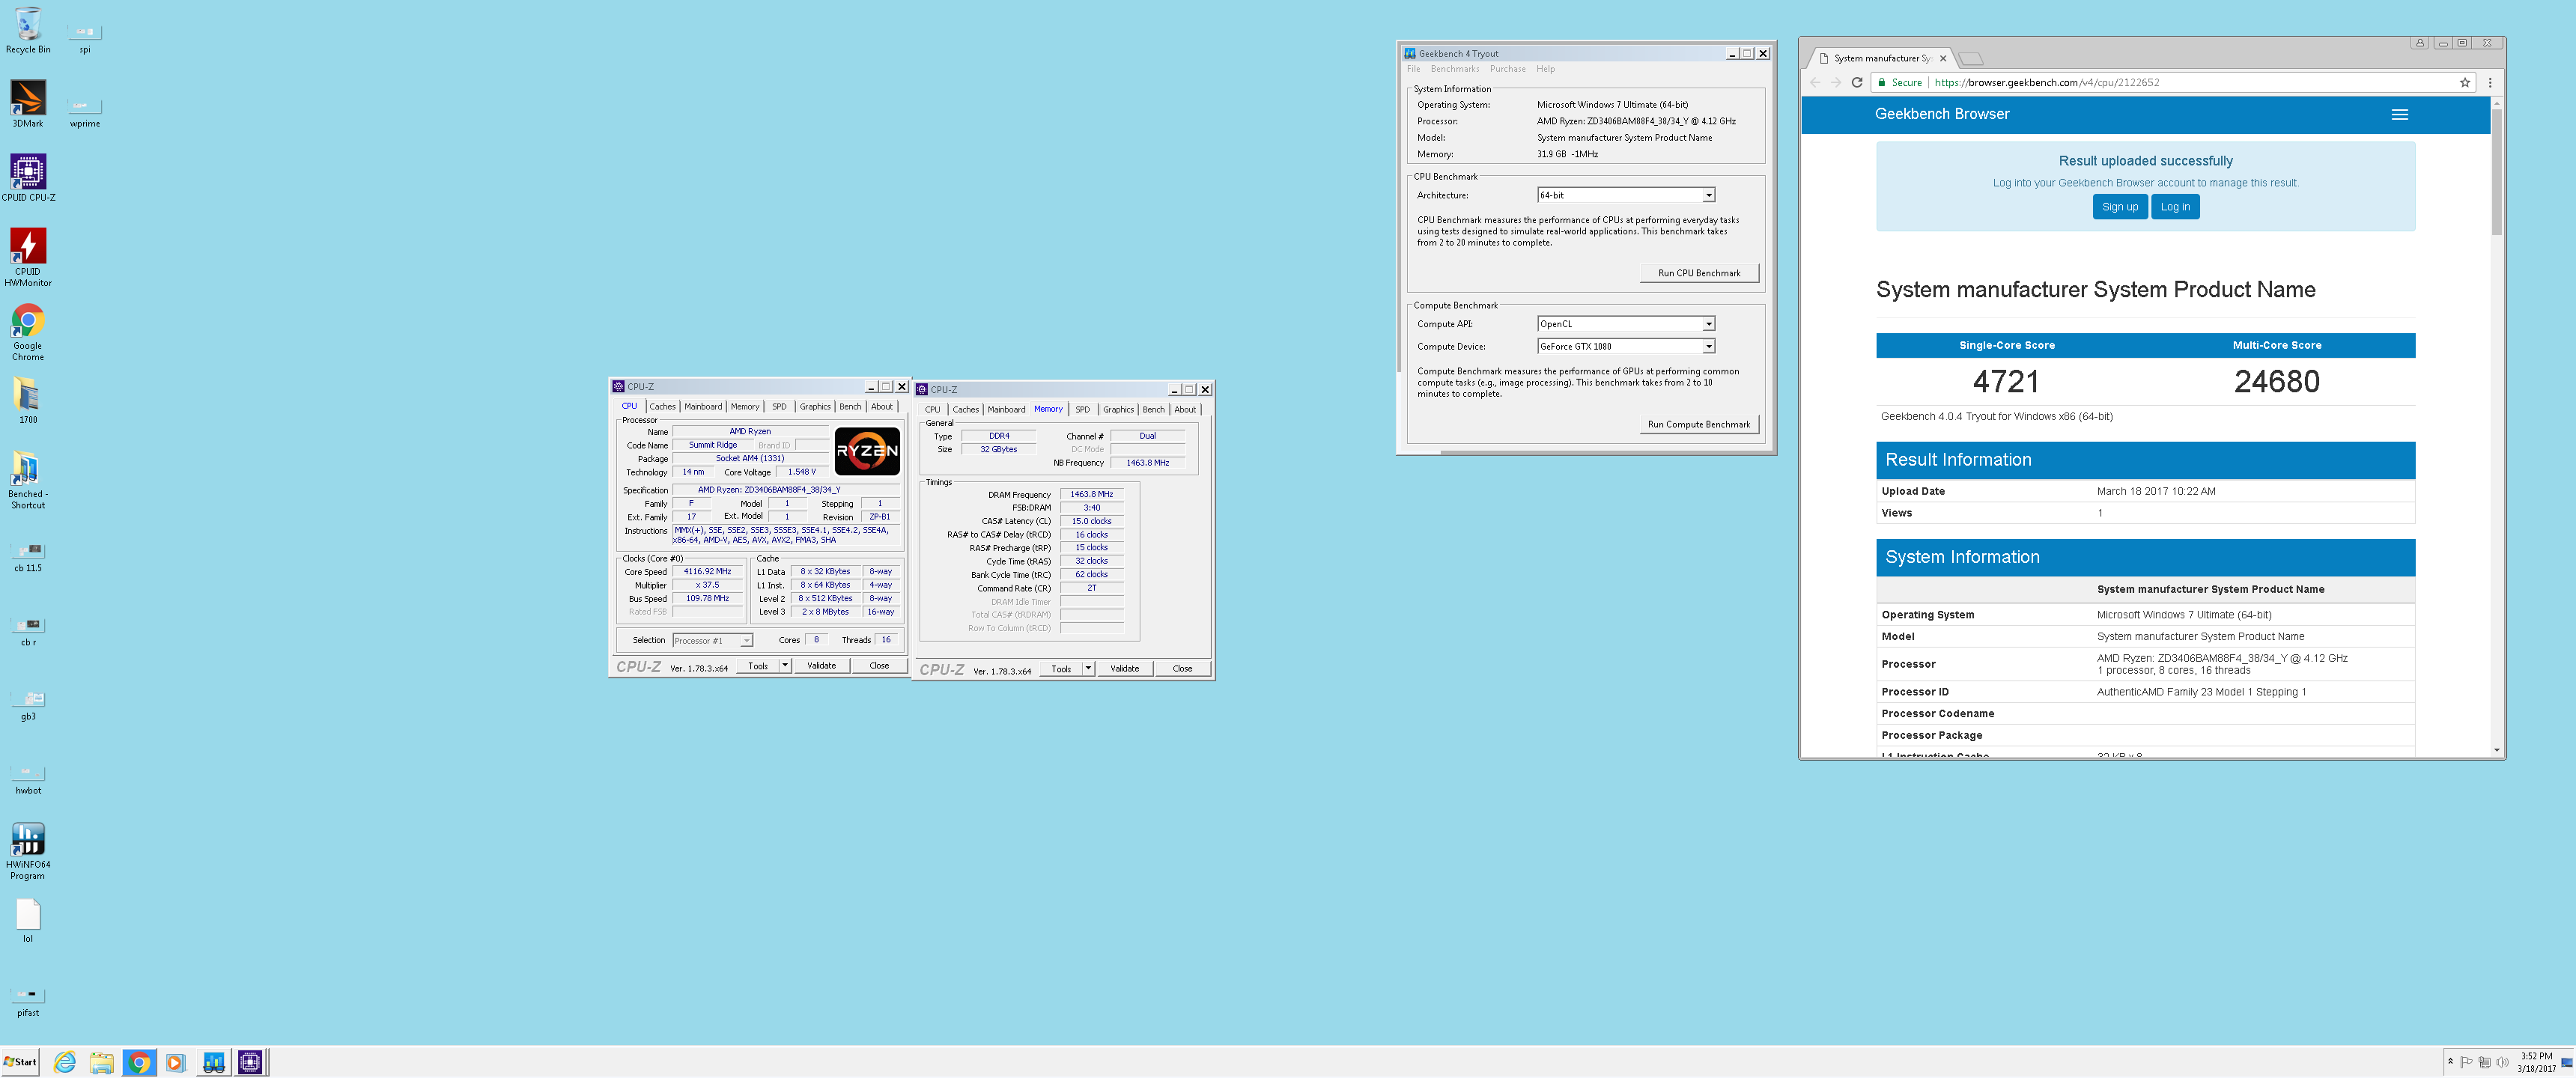The width and height of the screenshot is (2576, 1078).
Task: Click Validate in CPU-Z CPU window
Action: click(x=821, y=665)
